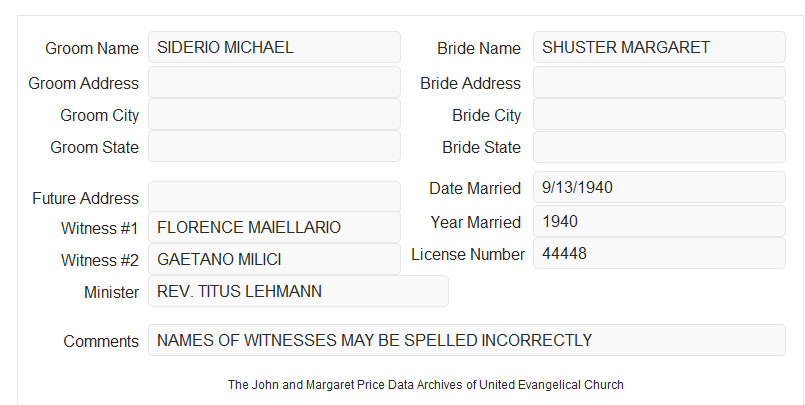Click the empty Groom Address field

(274, 82)
